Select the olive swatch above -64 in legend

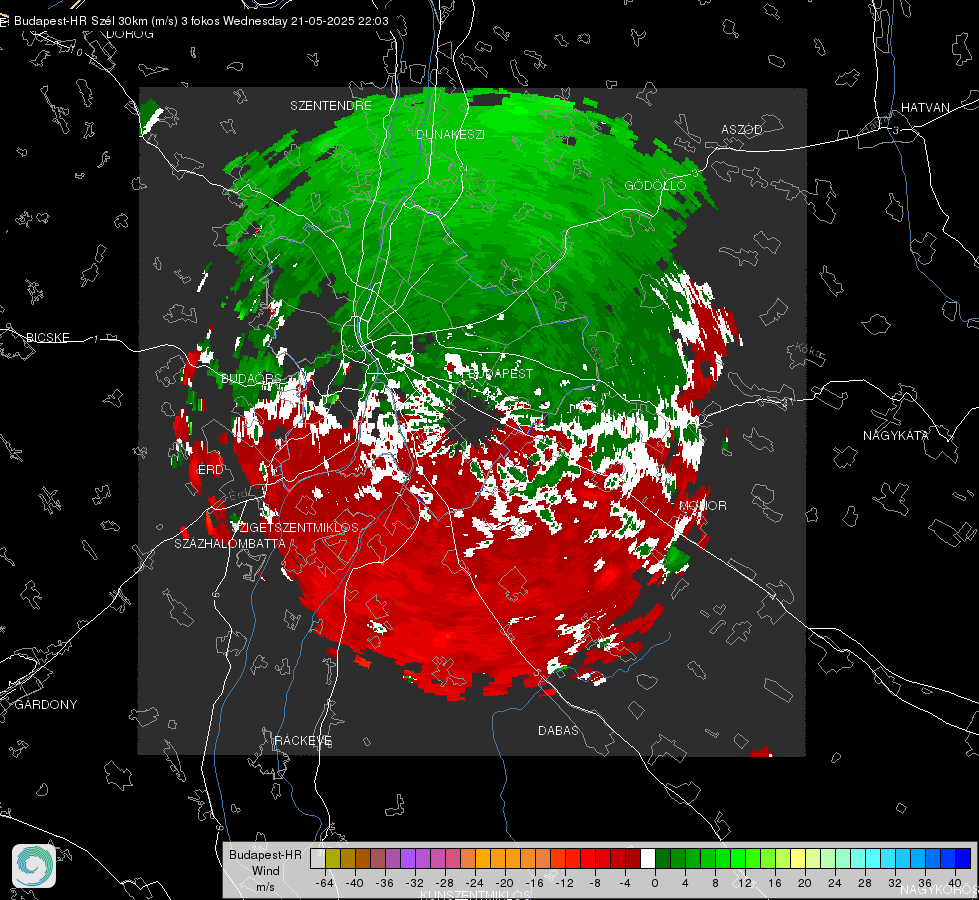click(333, 858)
